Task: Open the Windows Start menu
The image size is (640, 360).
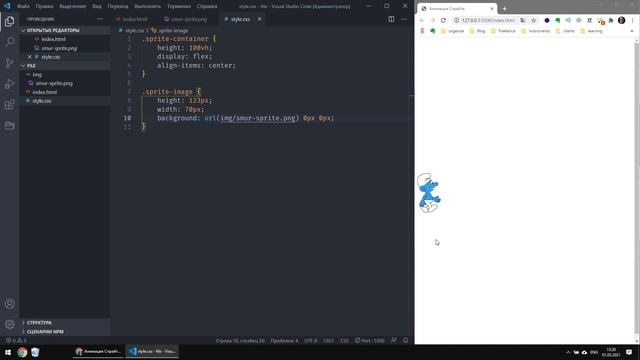Action: pos(8,352)
